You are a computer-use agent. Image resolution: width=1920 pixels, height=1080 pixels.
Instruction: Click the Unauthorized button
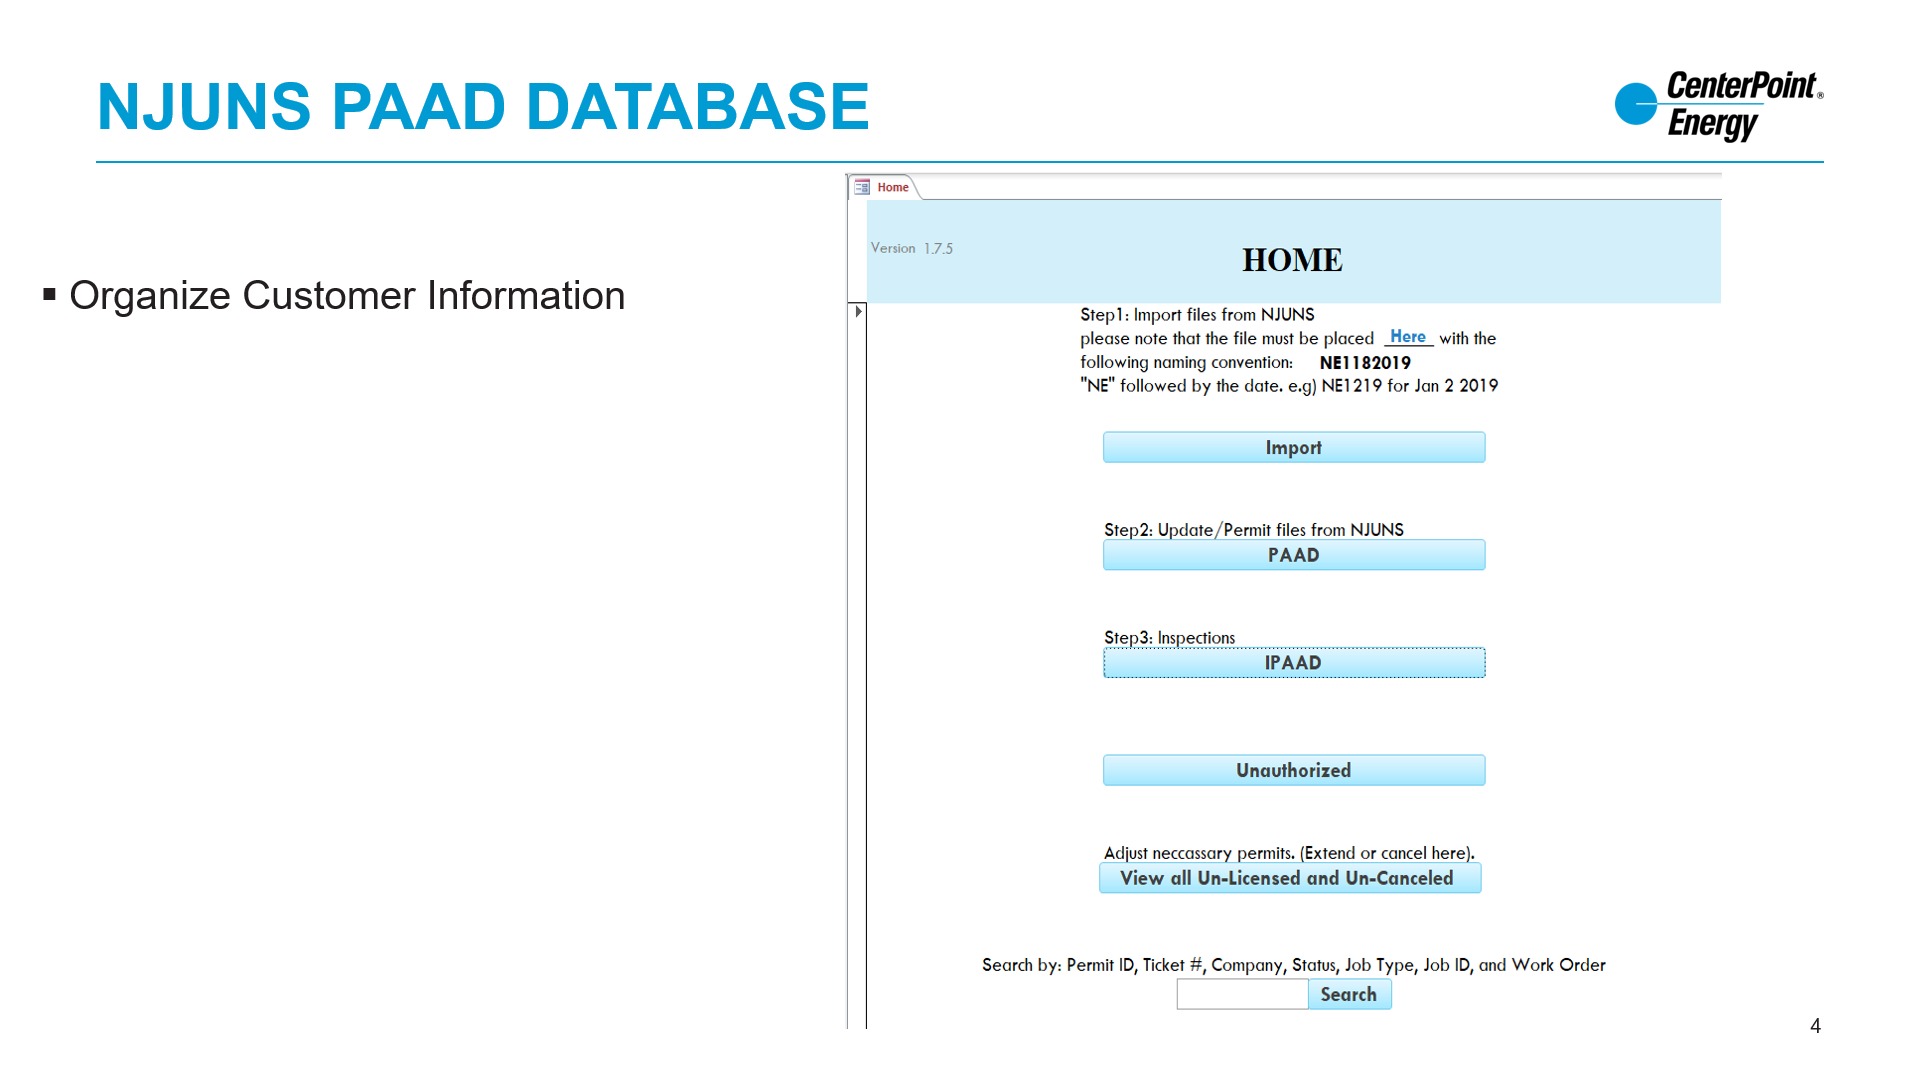click(1293, 770)
